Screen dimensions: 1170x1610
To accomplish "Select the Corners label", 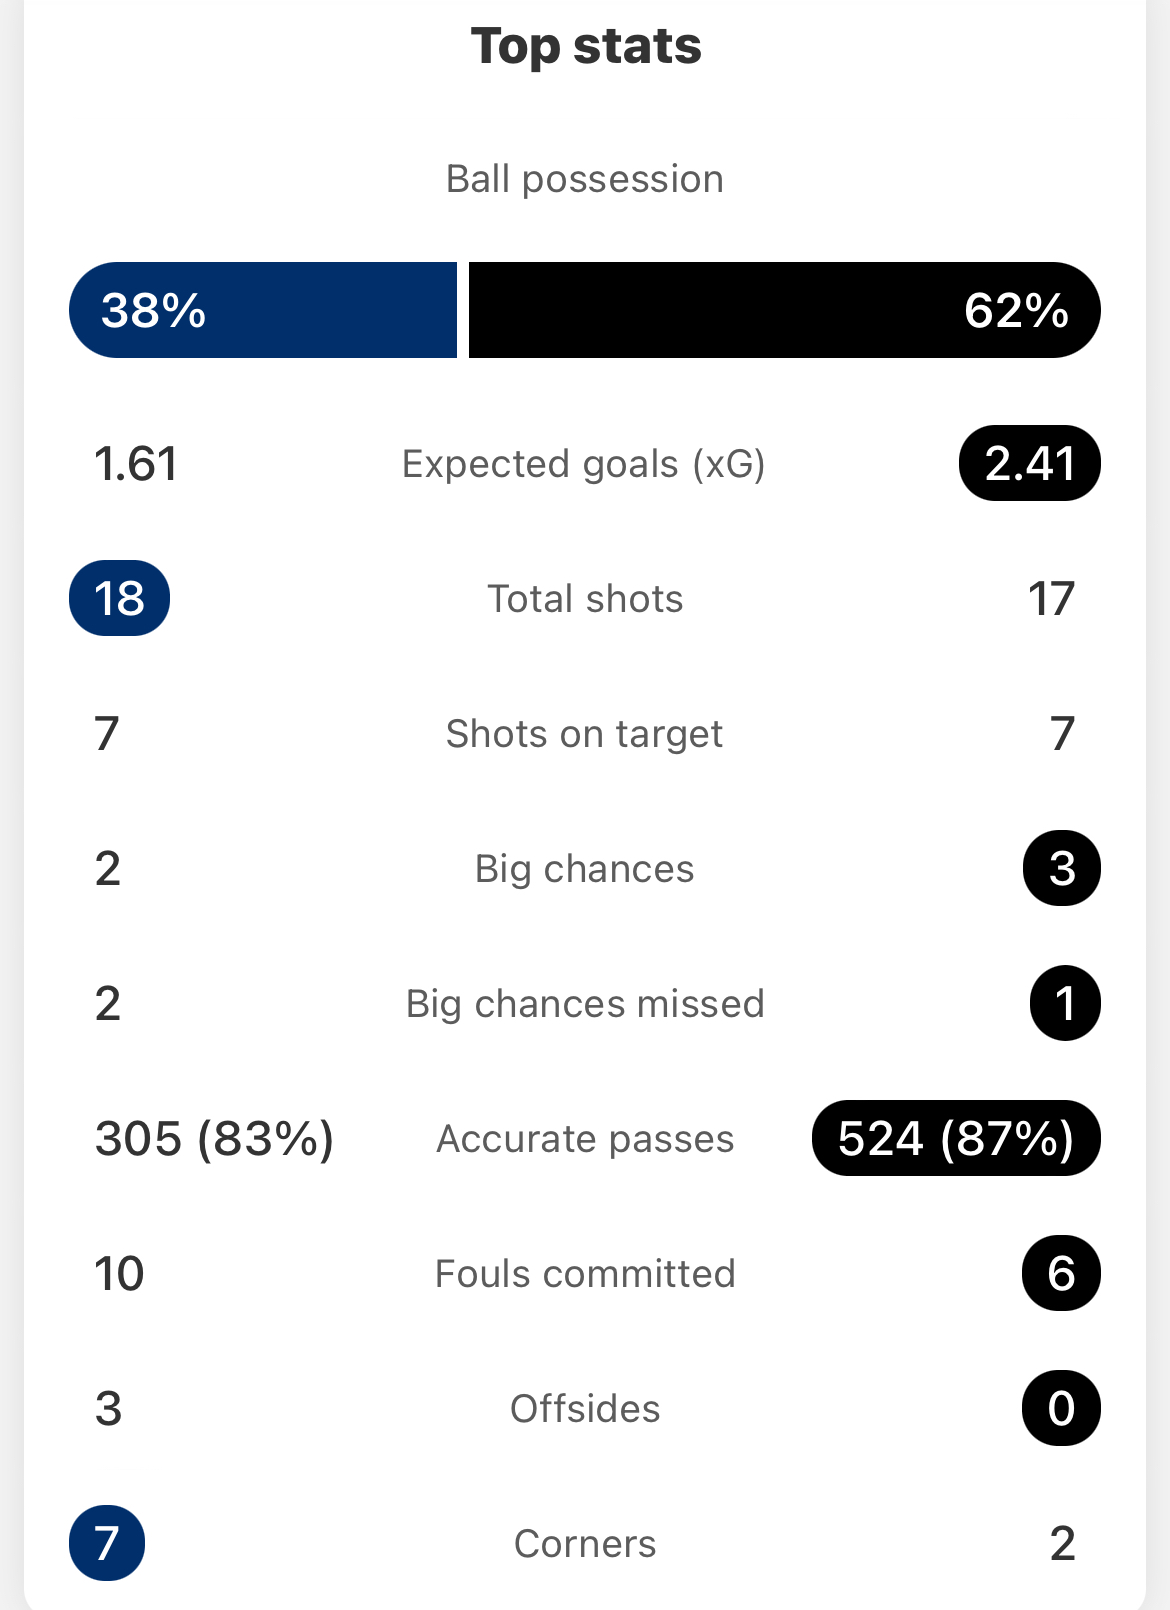I will (585, 1544).
